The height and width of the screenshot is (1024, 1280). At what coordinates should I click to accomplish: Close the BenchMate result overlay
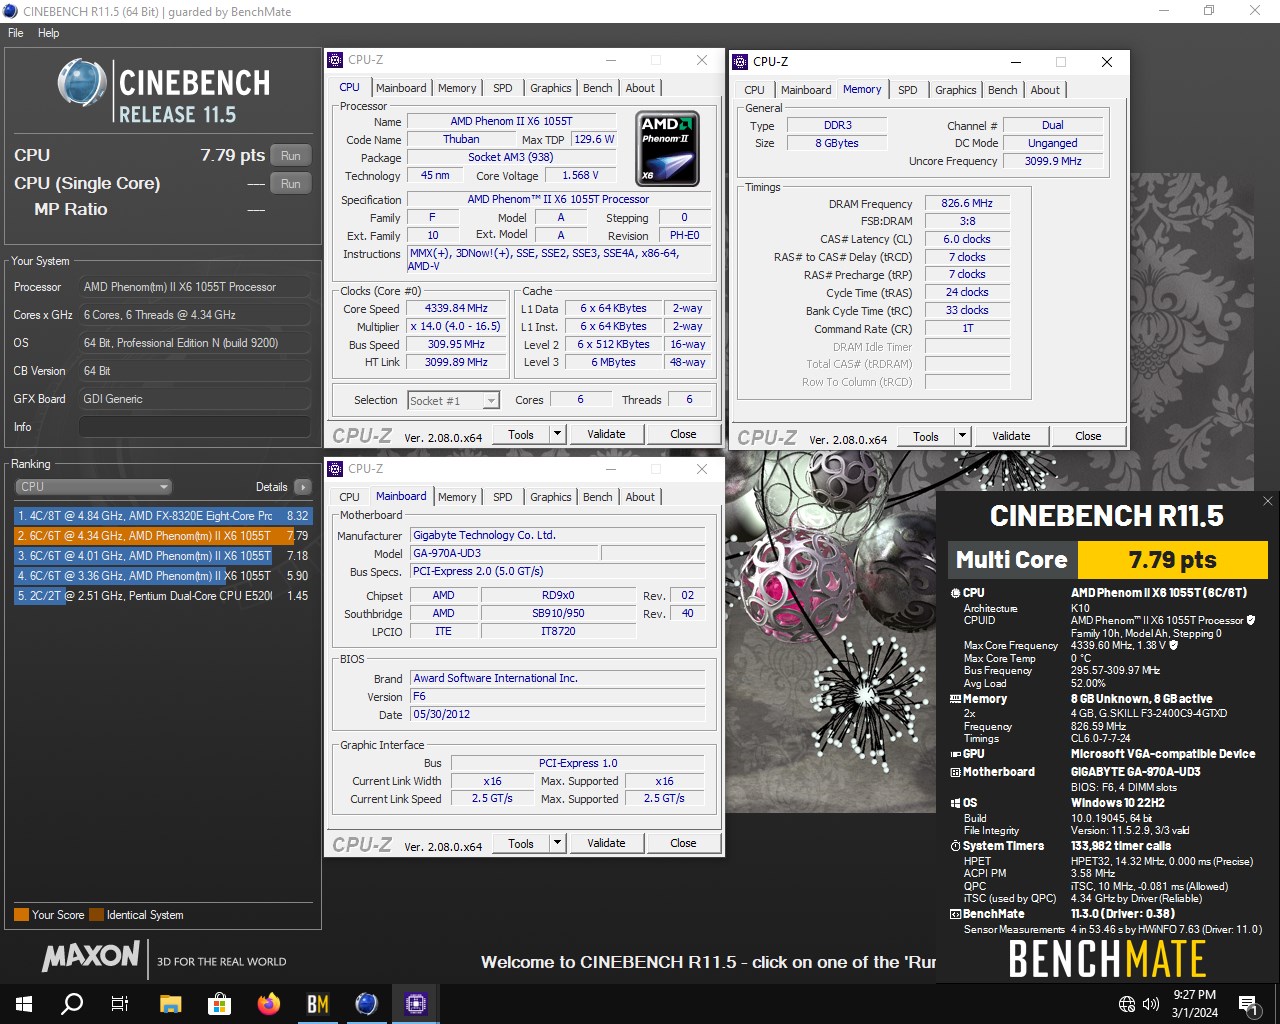pyautogui.click(x=1267, y=501)
